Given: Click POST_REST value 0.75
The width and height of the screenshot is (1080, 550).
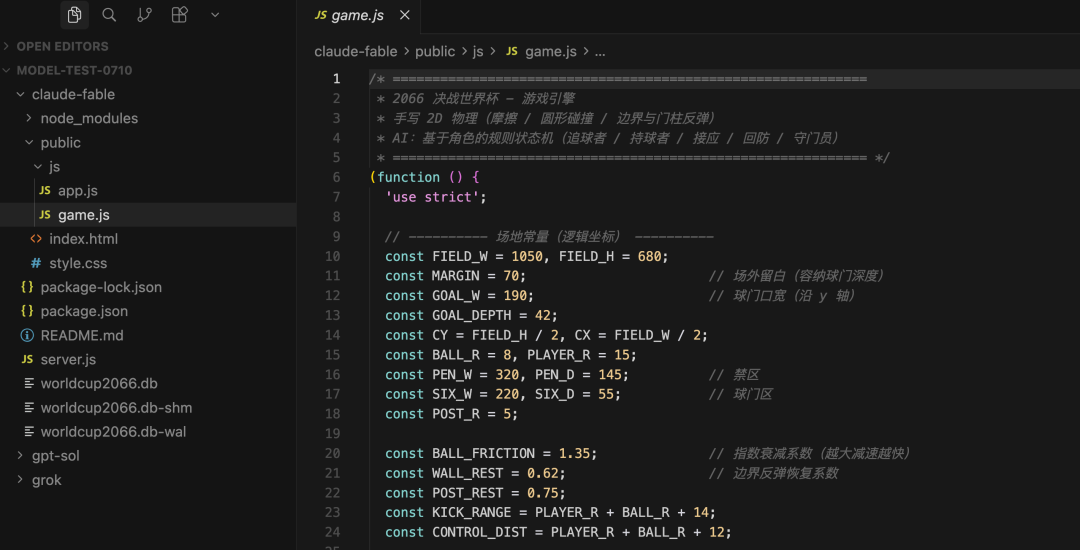Looking at the screenshot, I should (x=543, y=494).
